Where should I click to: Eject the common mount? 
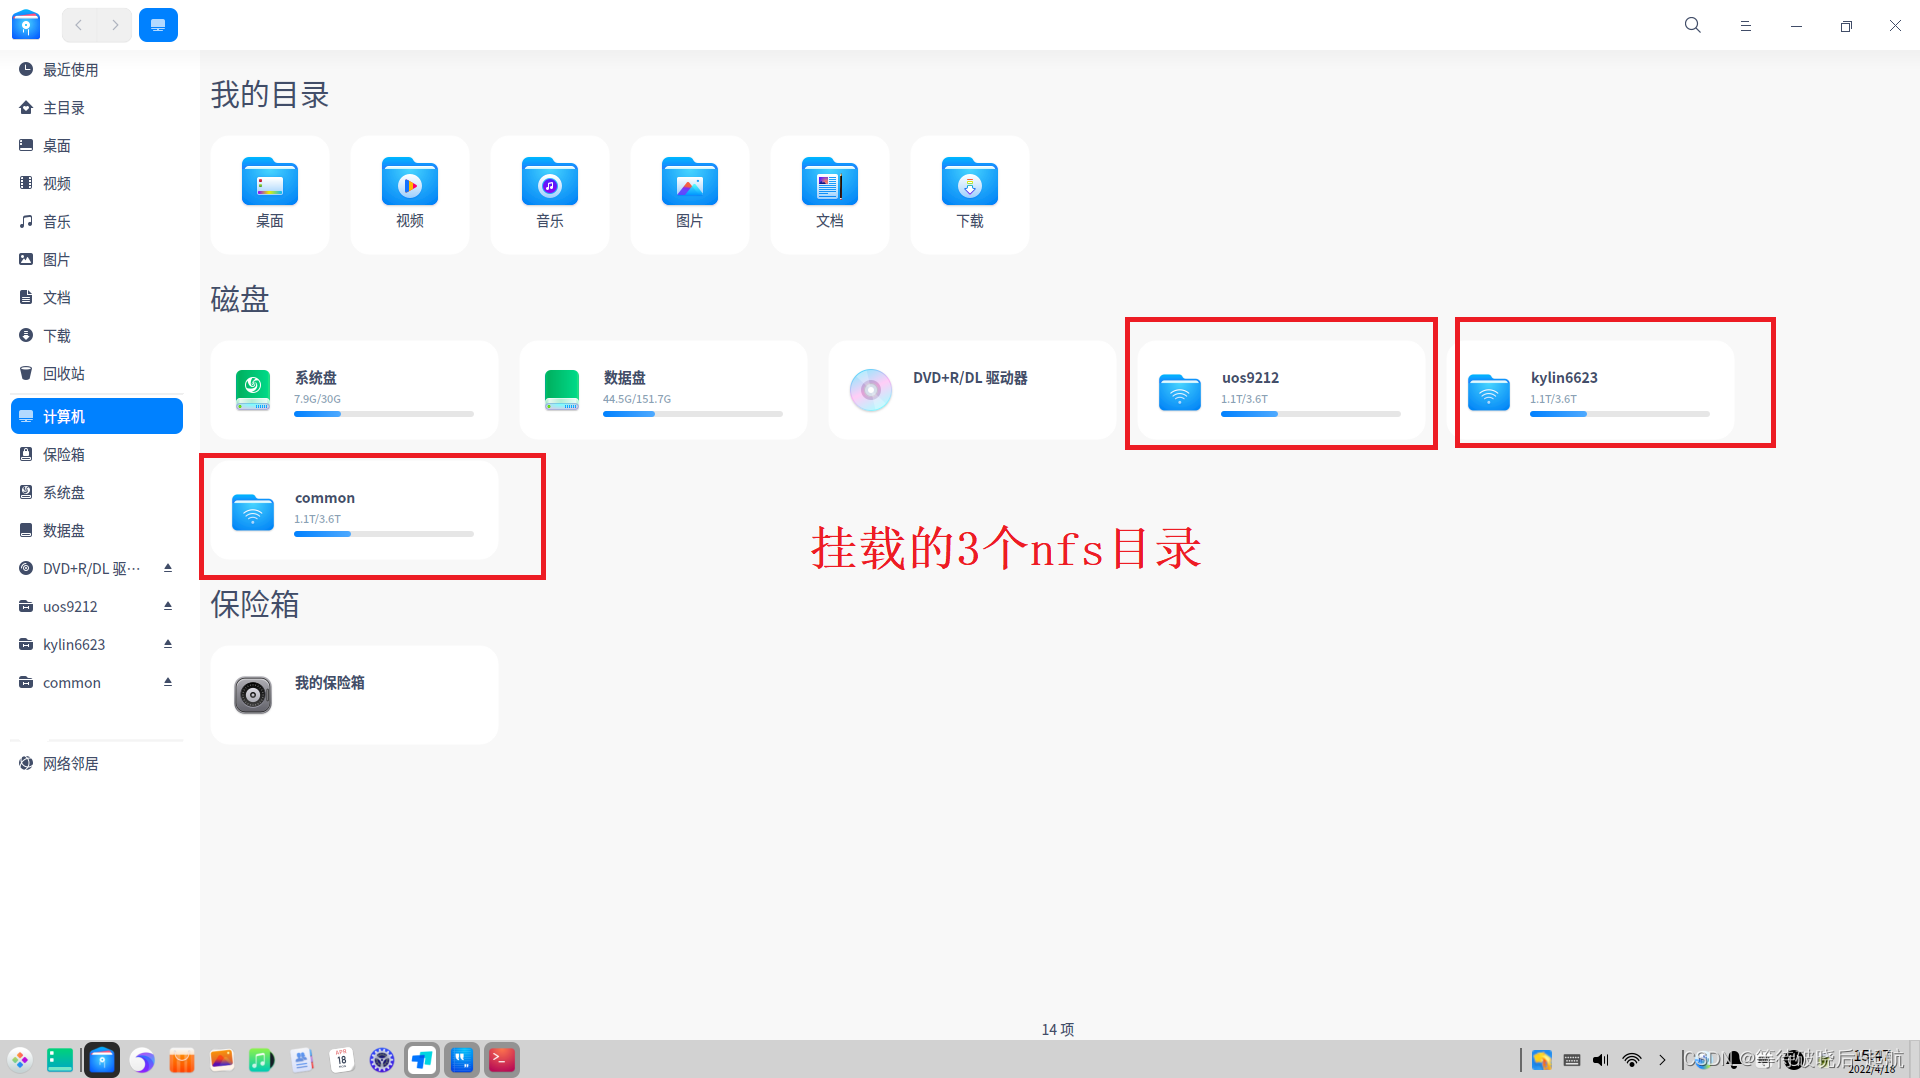pos(167,682)
